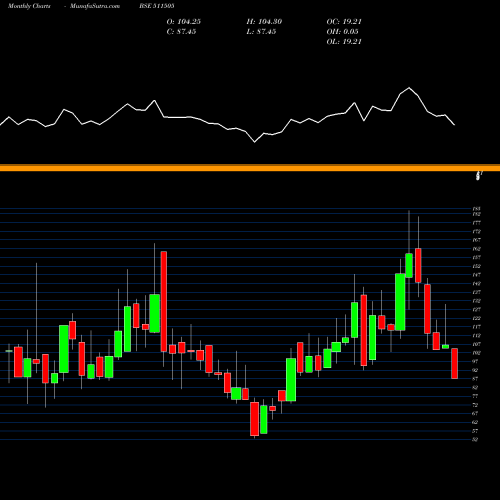Viewport: 500px width, 500px height.
Task: Click the 112 price axis label
Action: pos(476,335)
